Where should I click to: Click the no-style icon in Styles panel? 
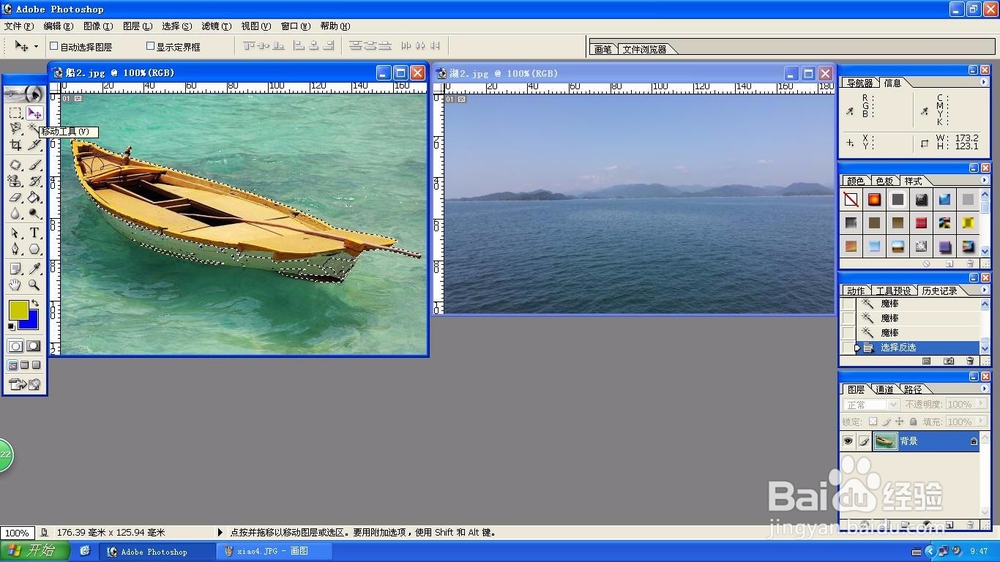[x=851, y=200]
